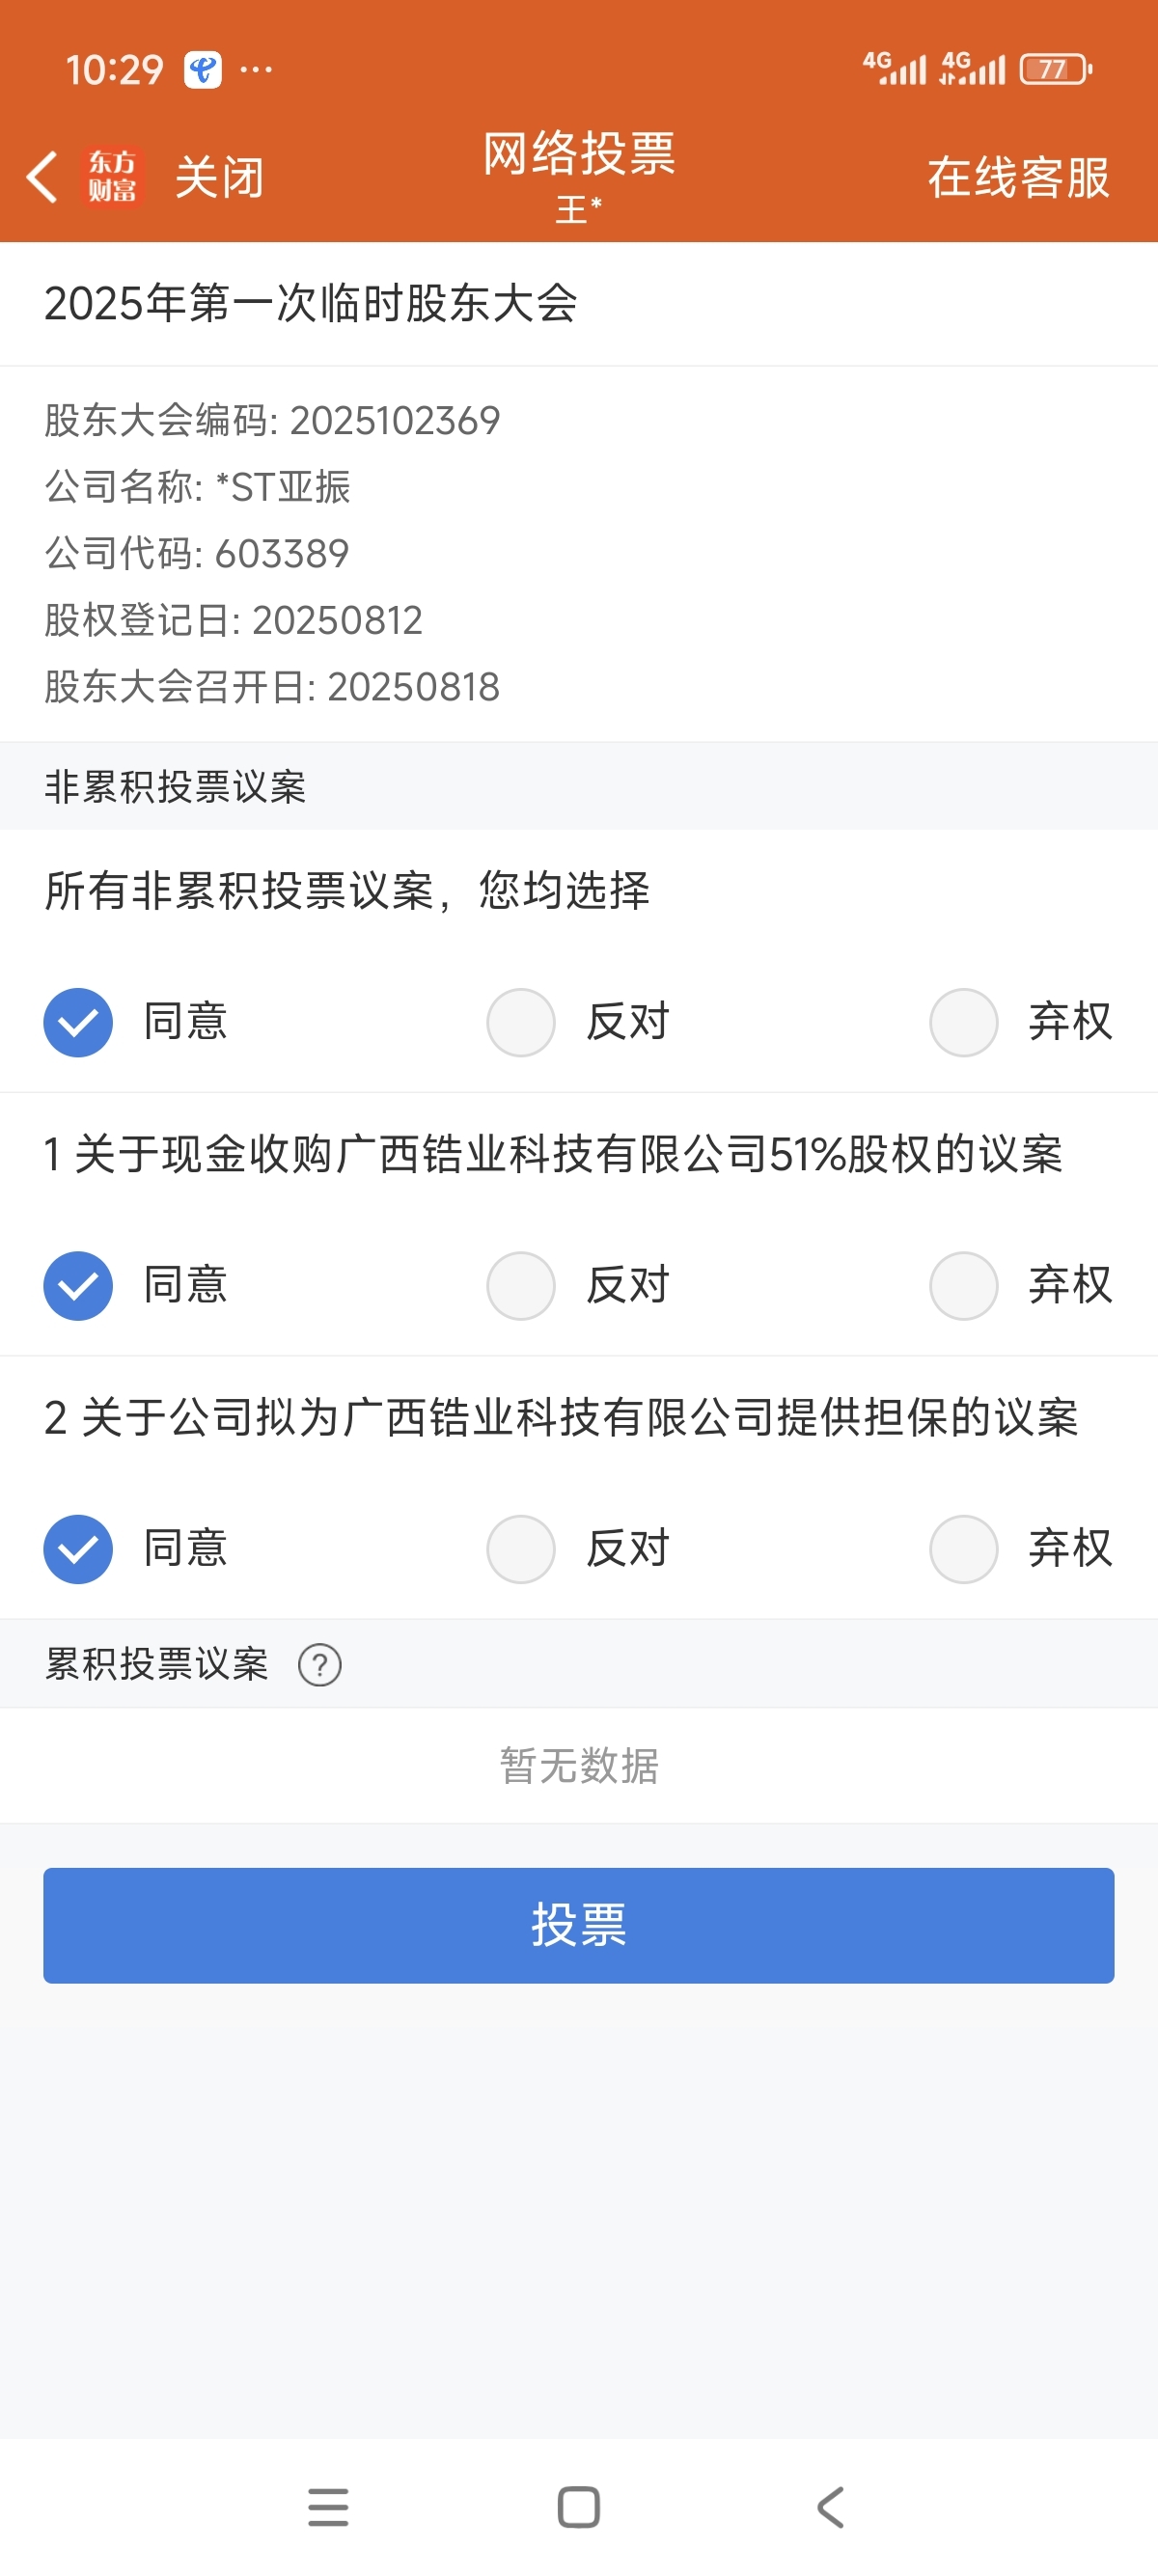Tap the 2025年第一次临时股东大会 title
The height and width of the screenshot is (2576, 1158).
(x=311, y=303)
